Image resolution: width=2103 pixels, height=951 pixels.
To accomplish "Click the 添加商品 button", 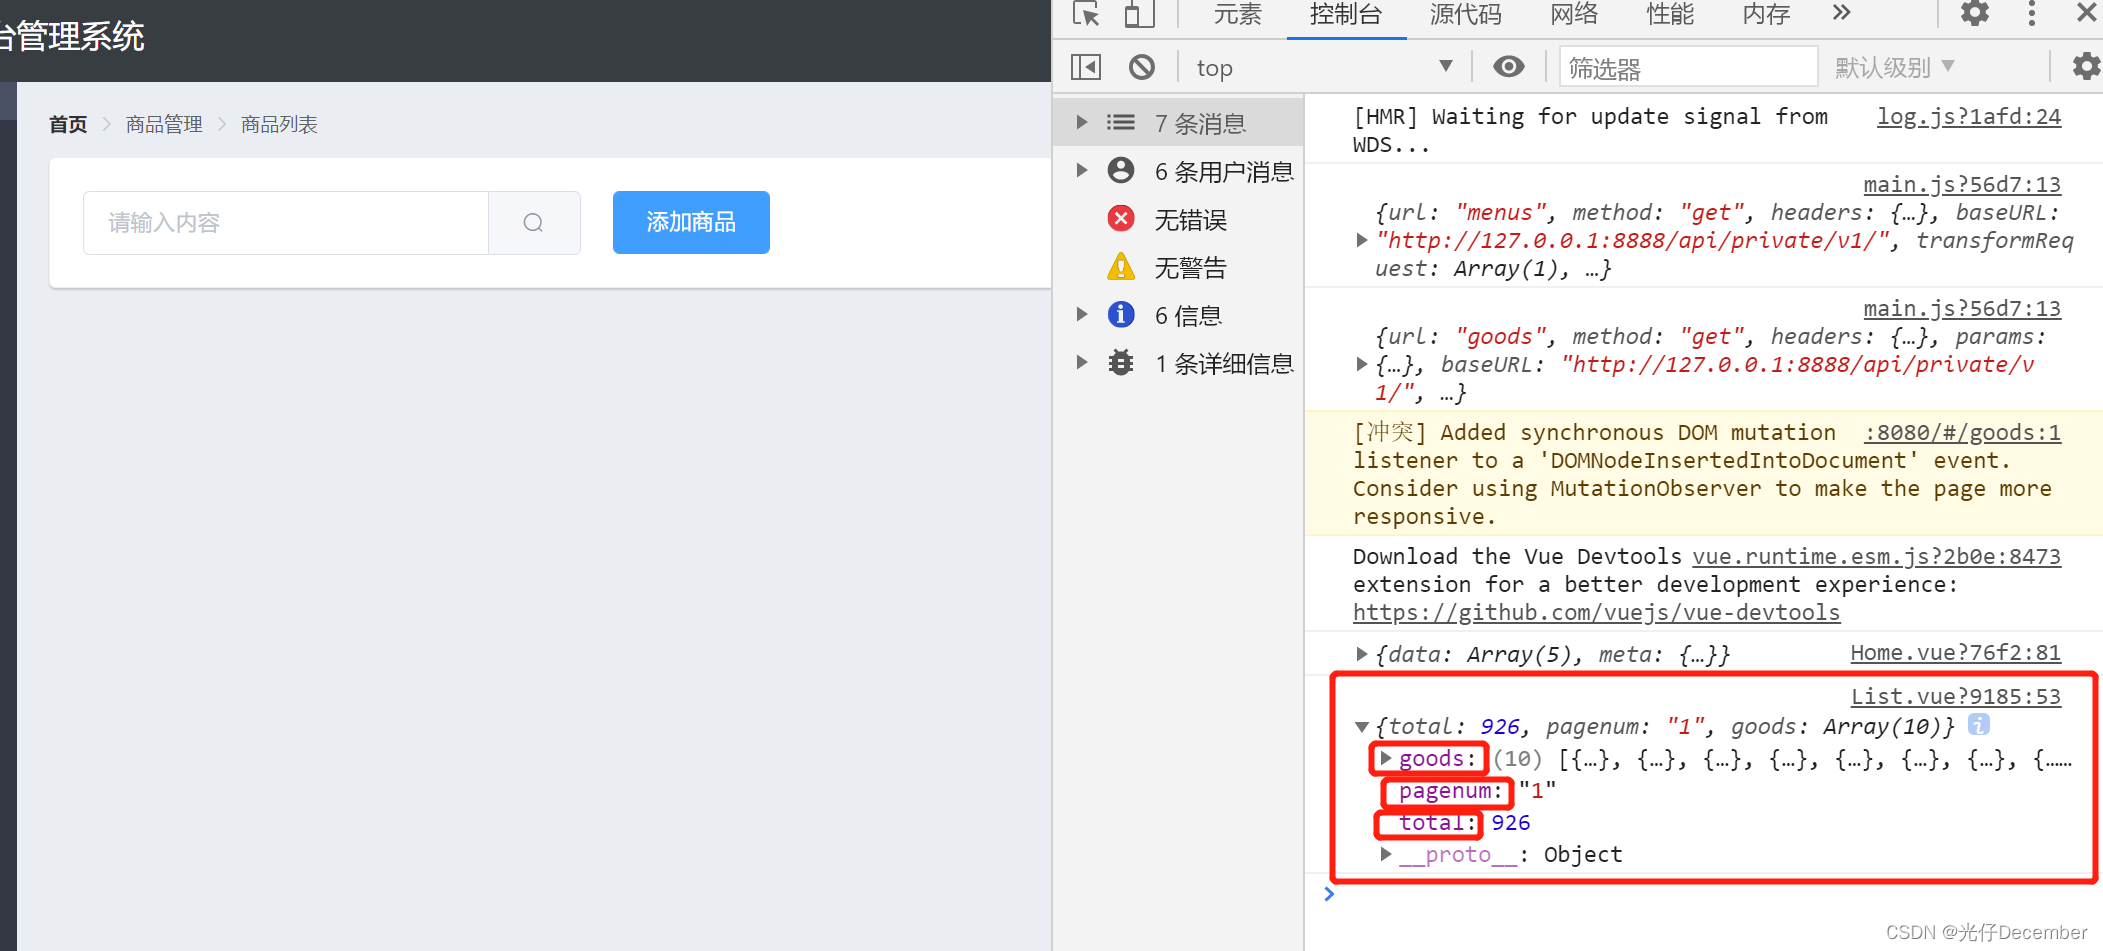I will 691,222.
